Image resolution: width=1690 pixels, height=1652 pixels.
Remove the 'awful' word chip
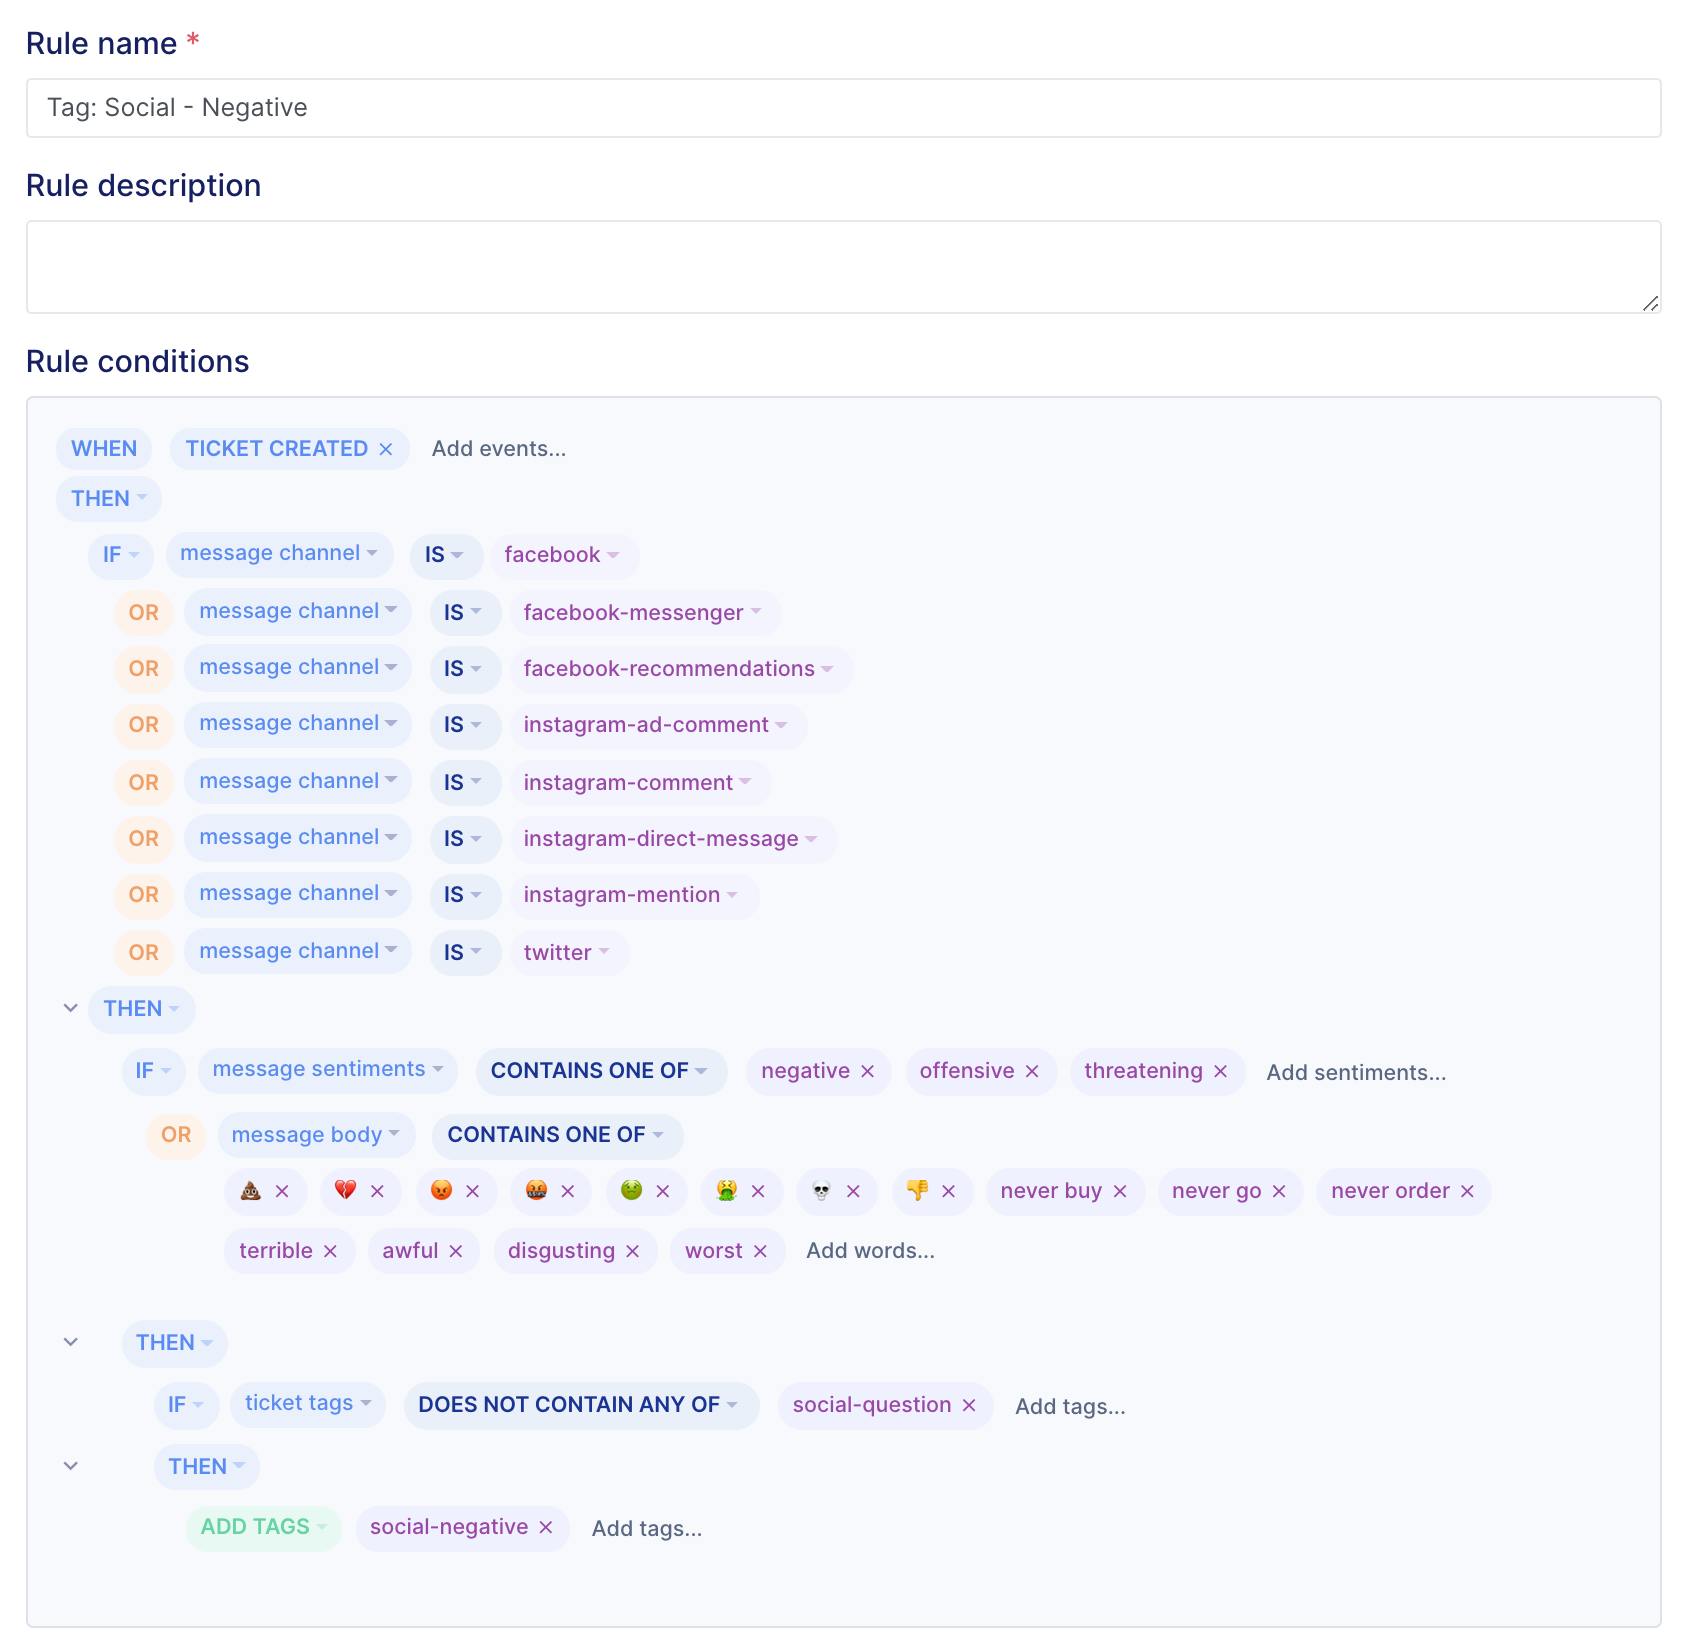click(456, 1251)
